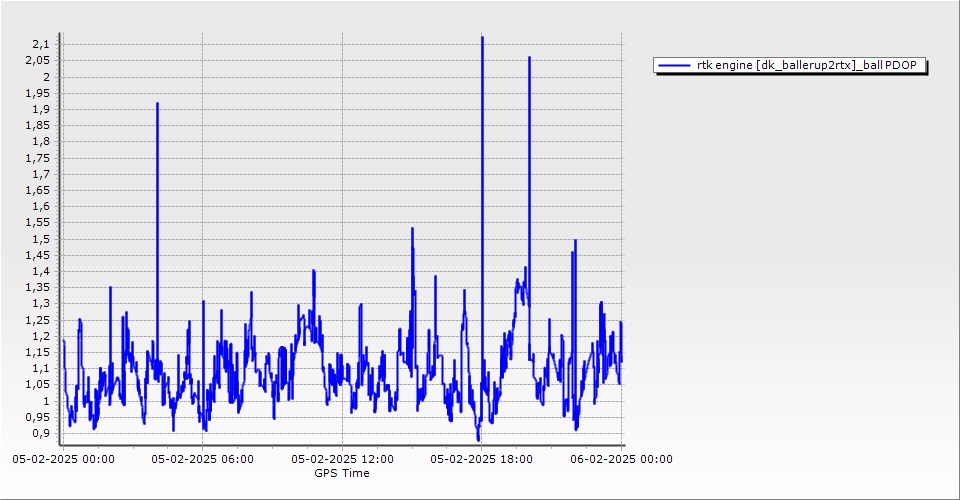Click the 2,05 y-axis value
The height and width of the screenshot is (500, 960).
37,60
